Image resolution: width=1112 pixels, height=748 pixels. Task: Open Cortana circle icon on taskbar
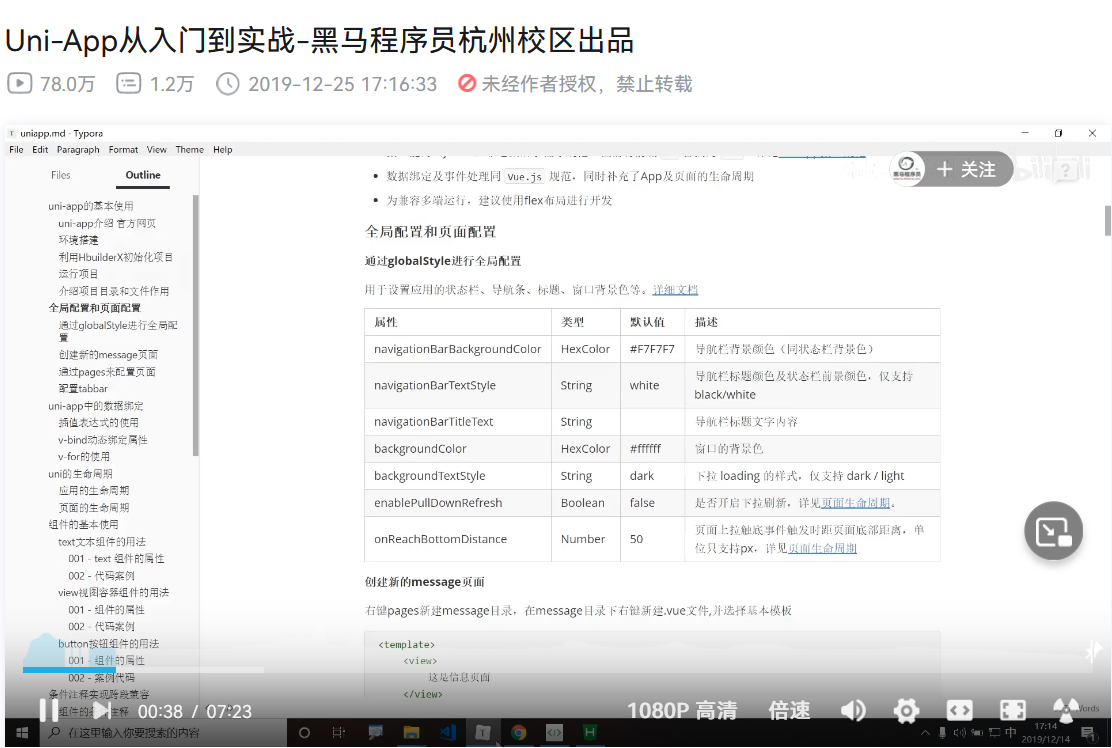(x=304, y=732)
